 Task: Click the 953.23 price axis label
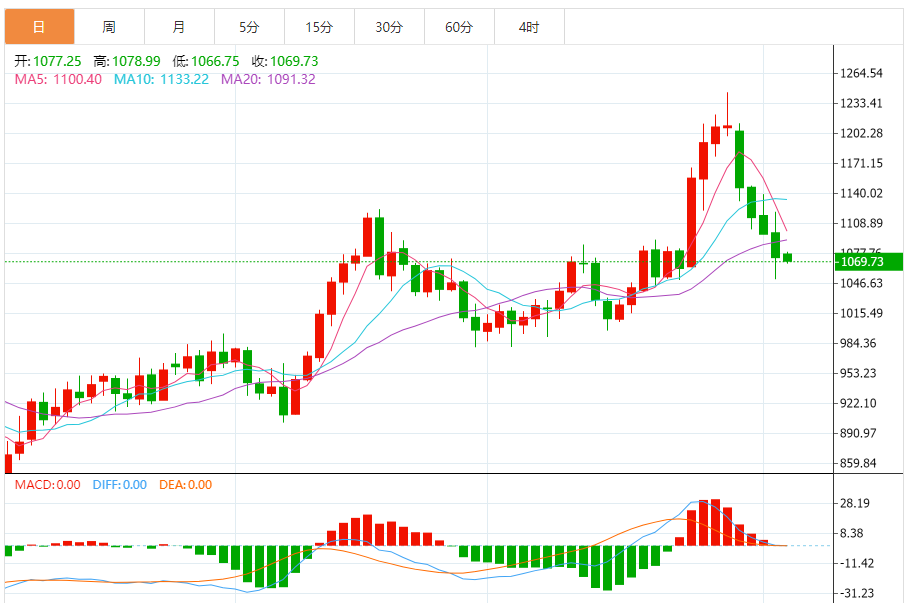point(858,374)
